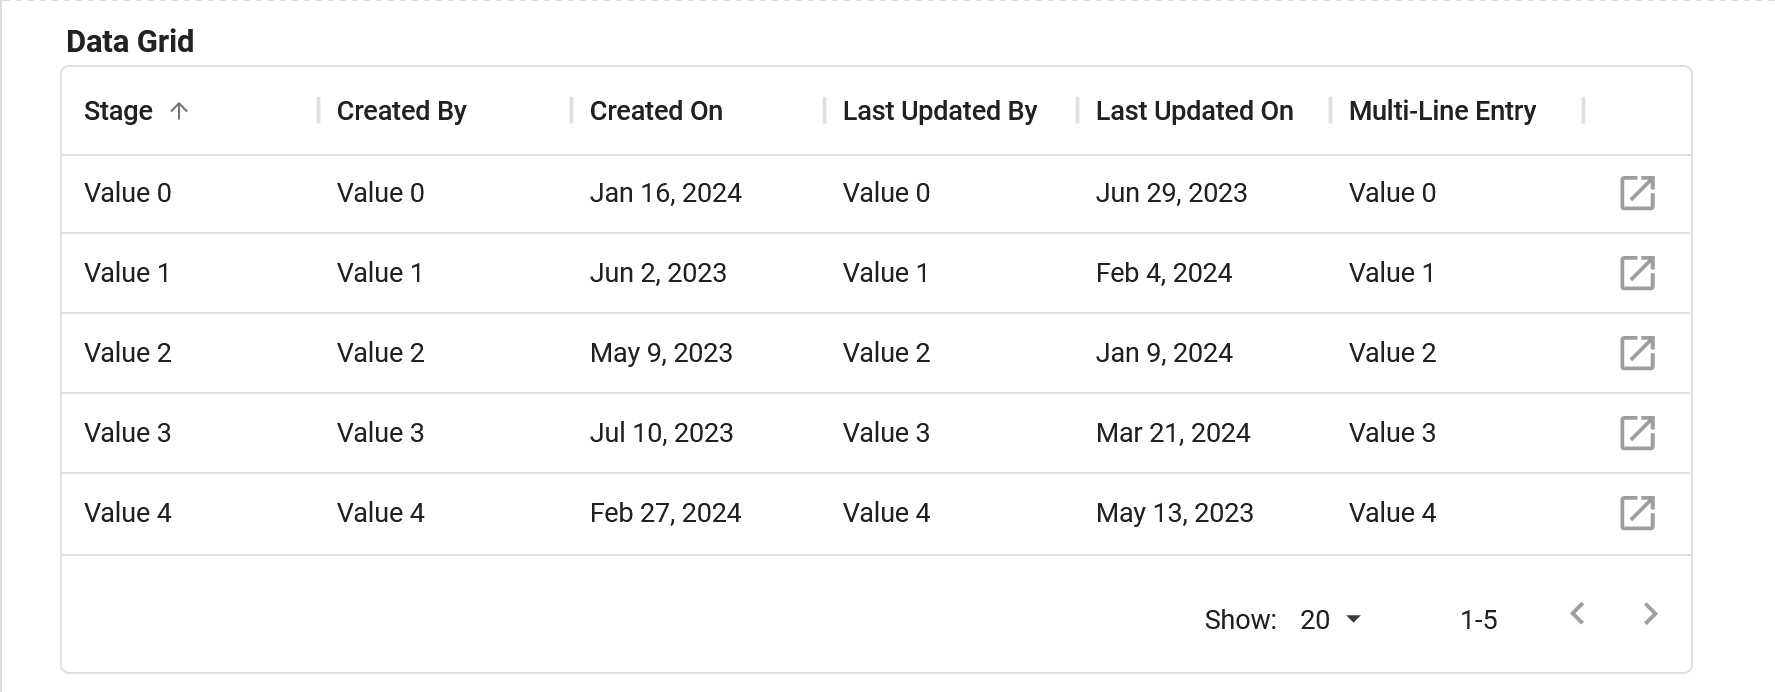Sort by Last Updated By header
Viewport: 1775px width, 692px height.
pyautogui.click(x=939, y=111)
